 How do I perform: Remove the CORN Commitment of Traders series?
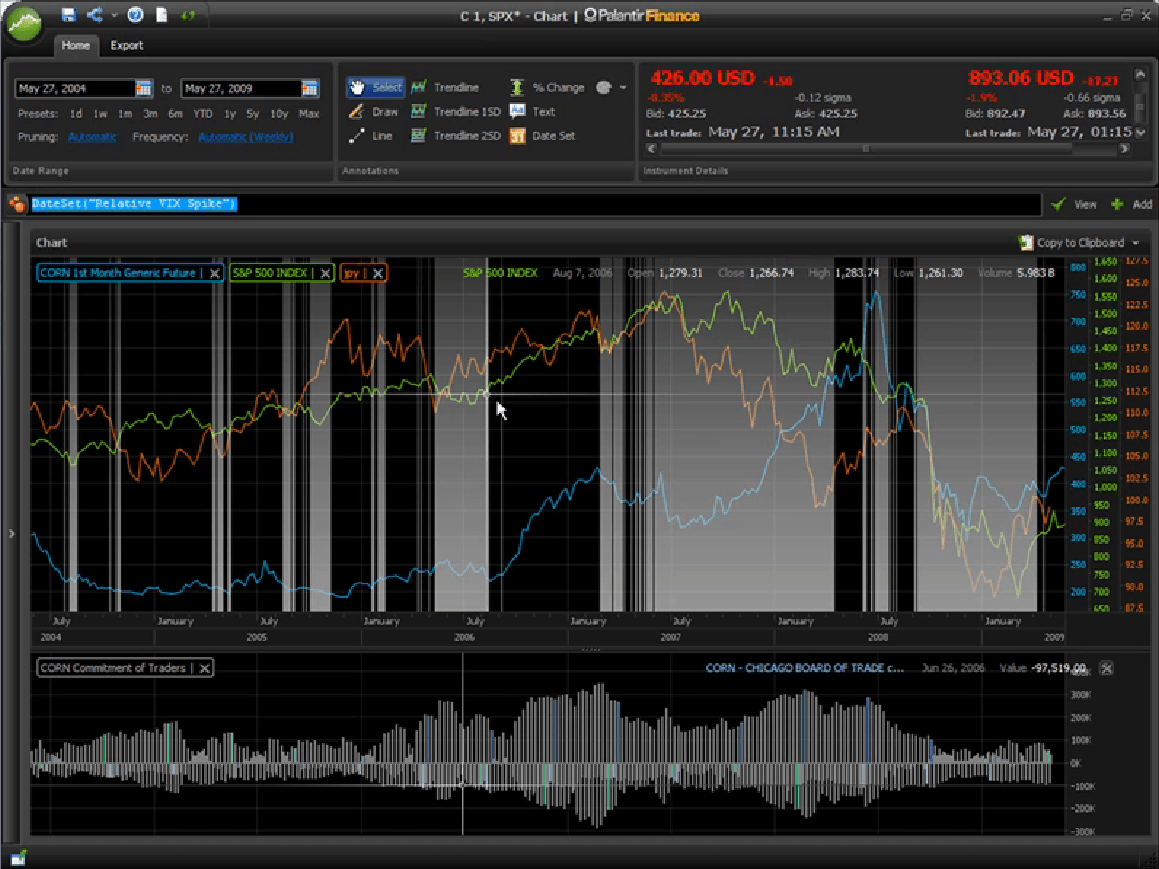(205, 669)
